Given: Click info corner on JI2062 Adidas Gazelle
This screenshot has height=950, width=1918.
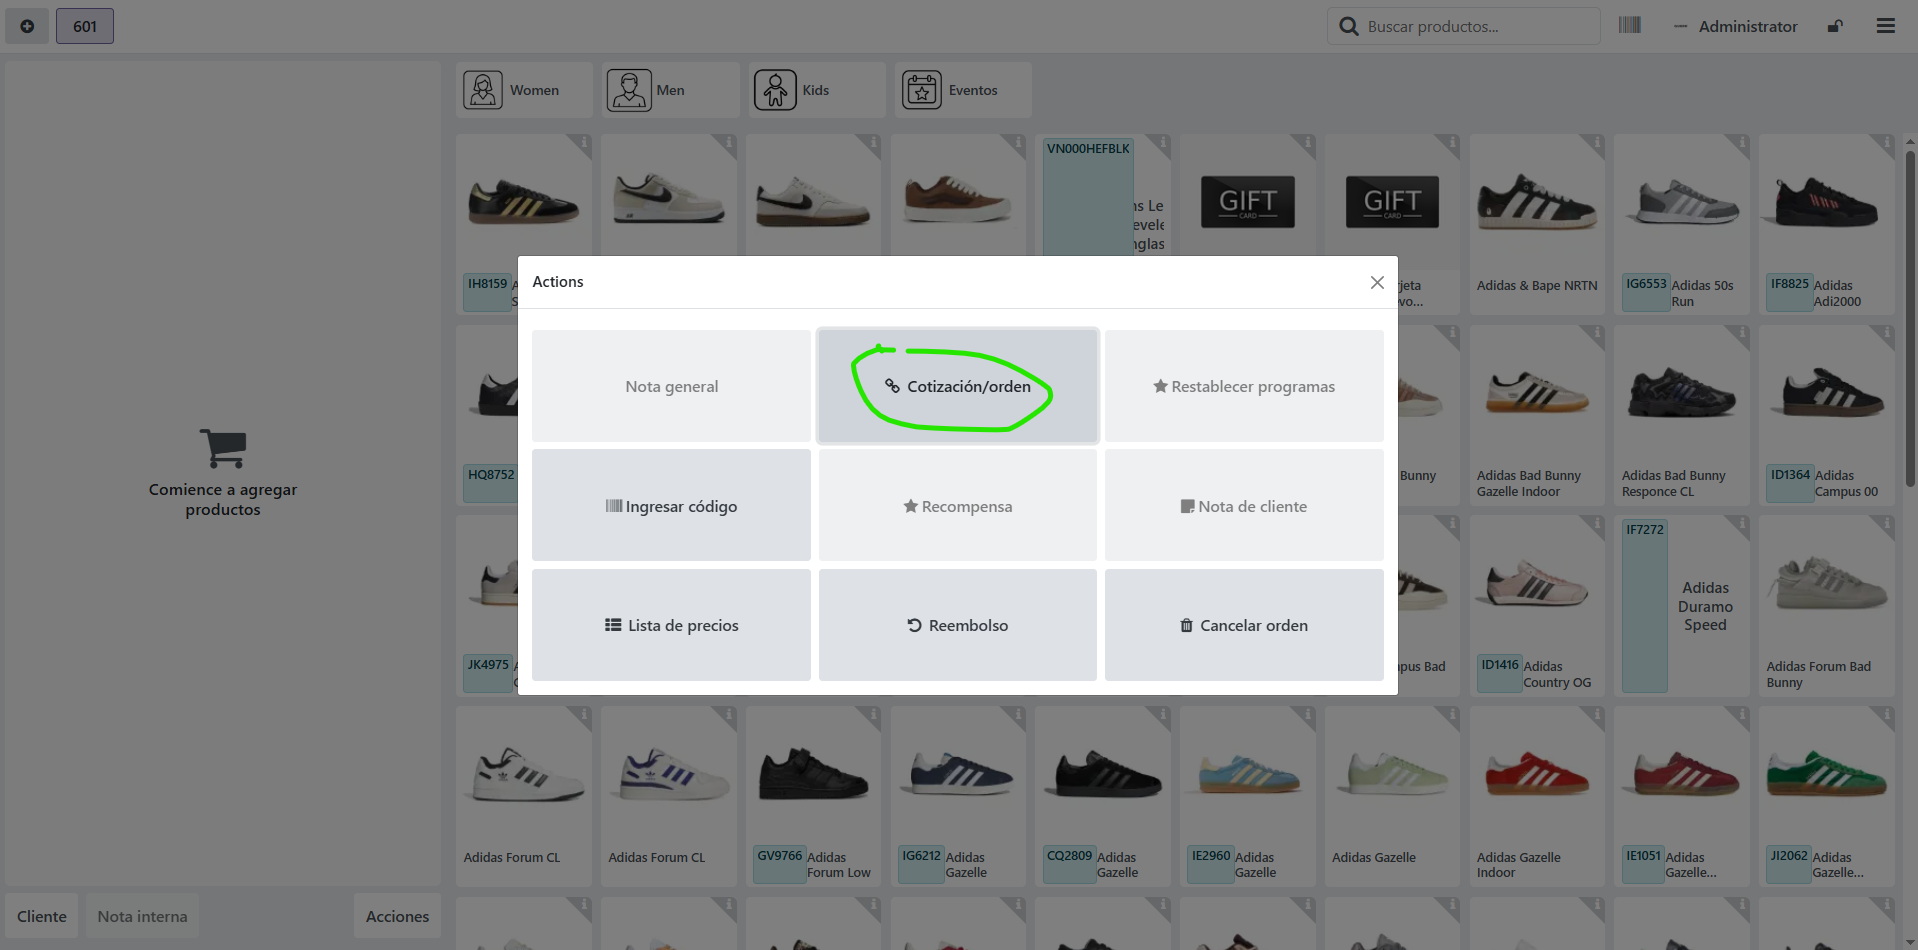Looking at the screenshot, I should (x=1886, y=715).
